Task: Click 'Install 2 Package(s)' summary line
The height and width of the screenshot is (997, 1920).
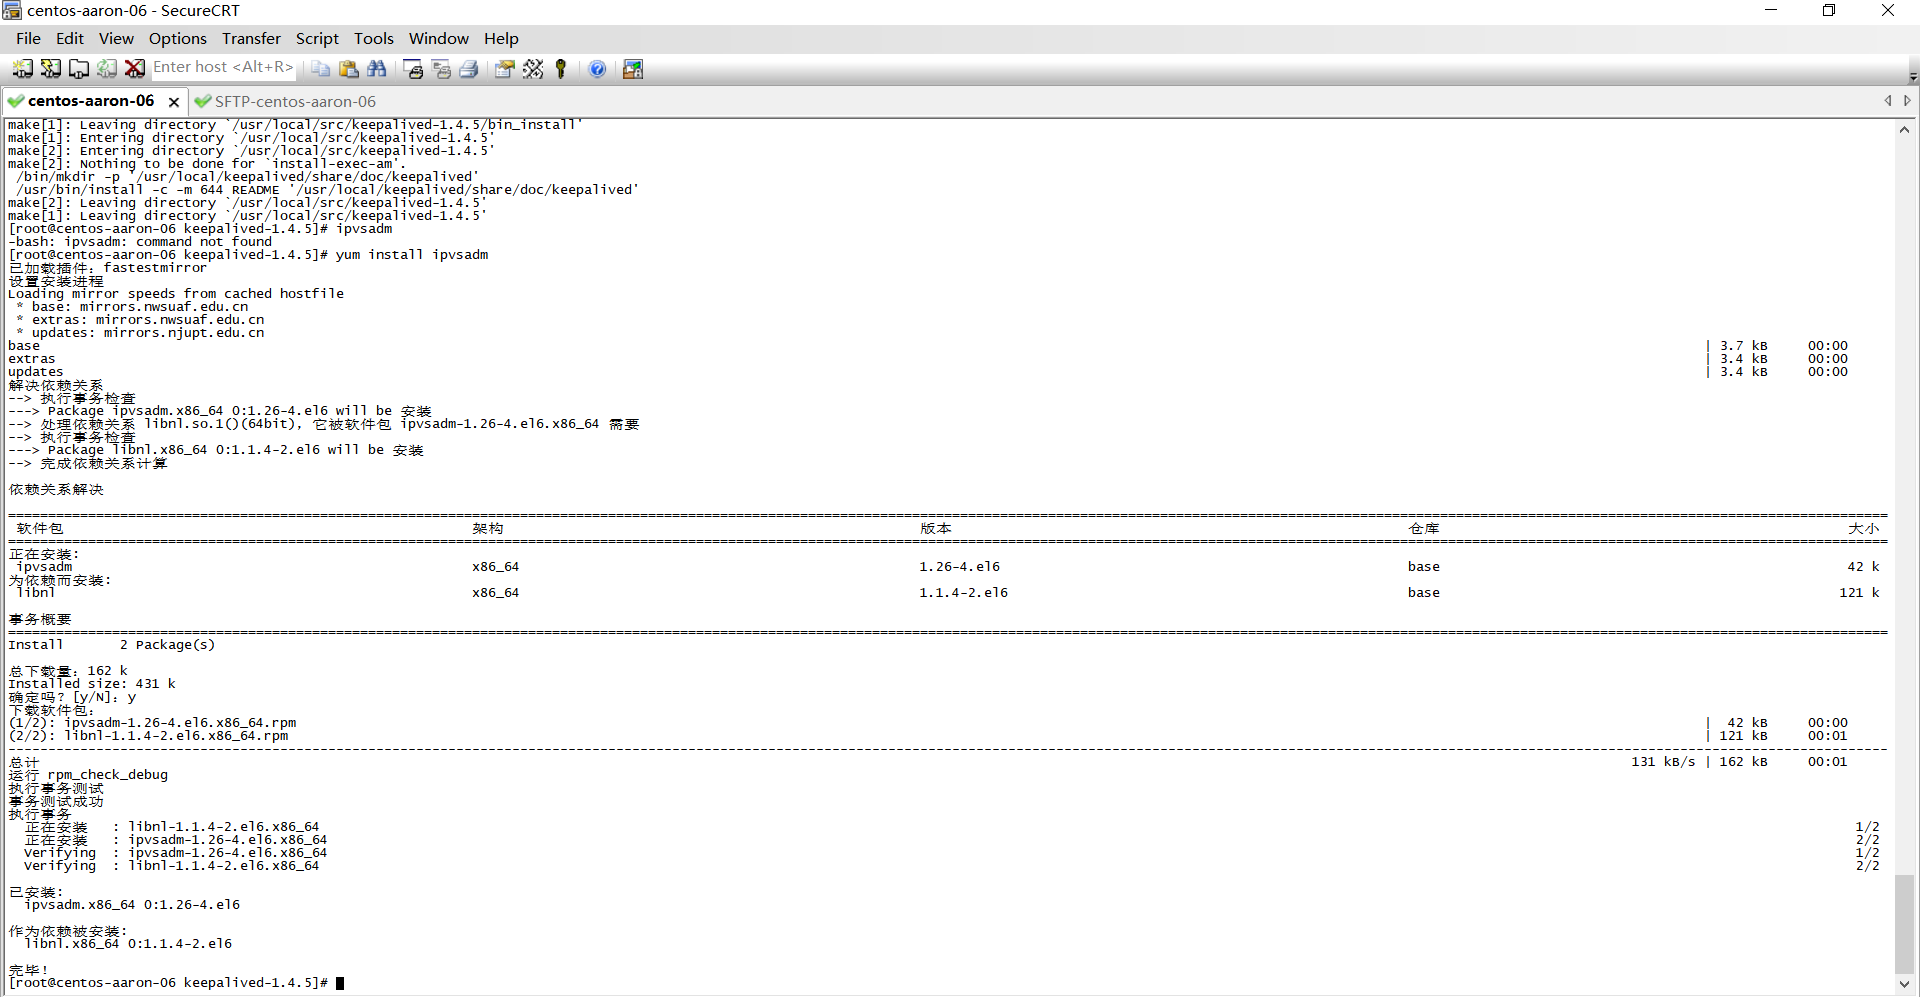Action: [112, 645]
